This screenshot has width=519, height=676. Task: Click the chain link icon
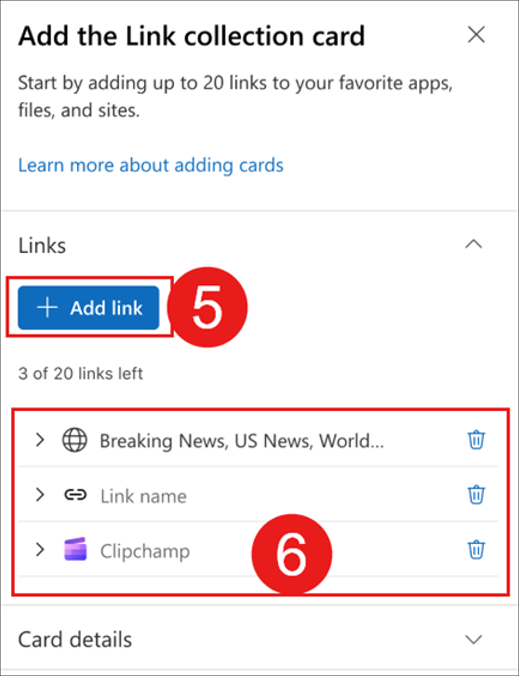(75, 495)
